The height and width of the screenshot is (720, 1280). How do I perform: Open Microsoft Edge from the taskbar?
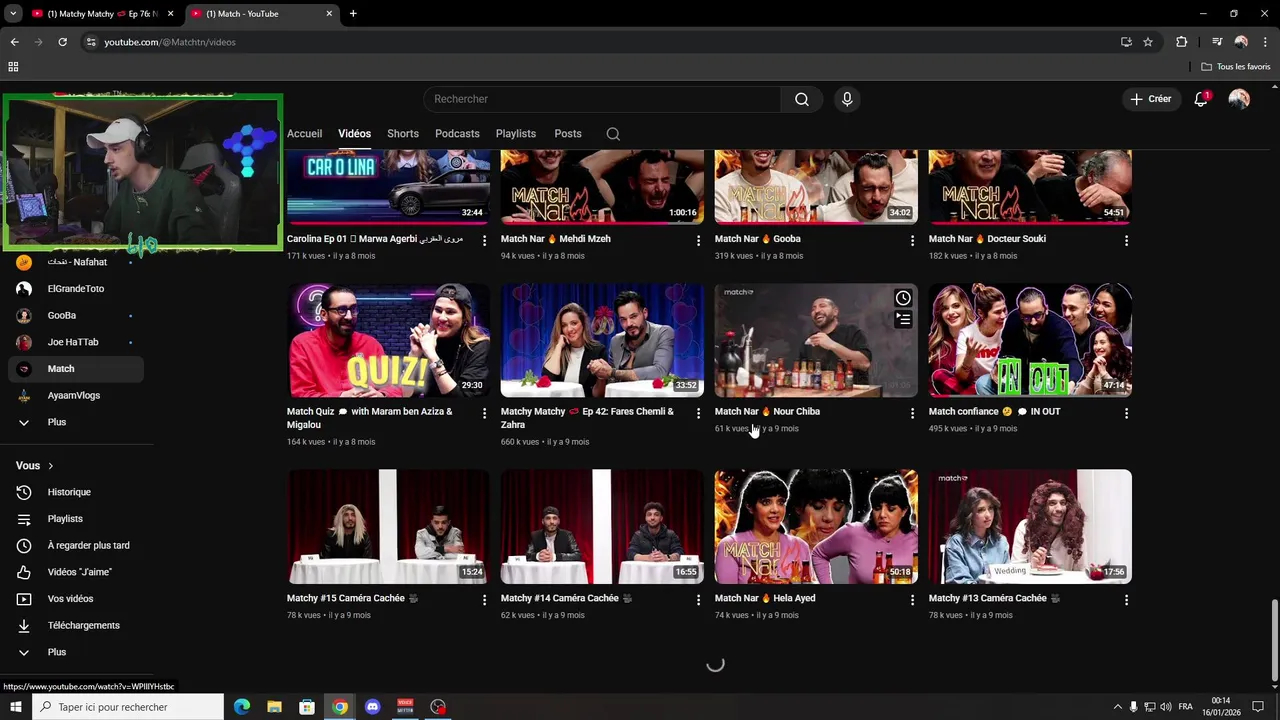coord(242,707)
